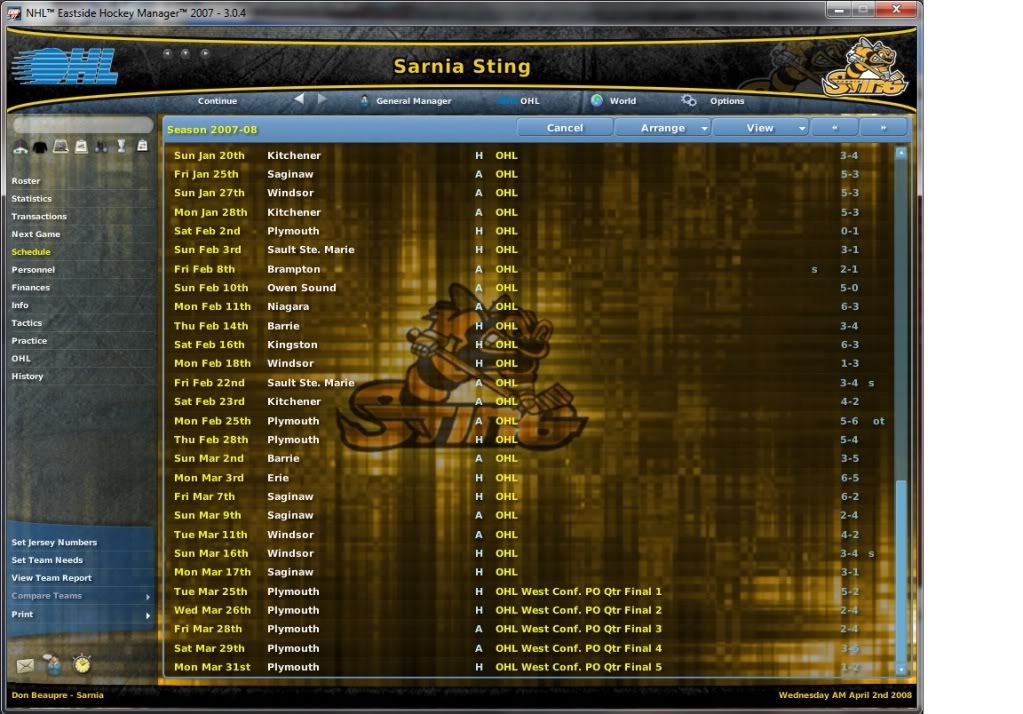
Task: Select the Fri Jan 25th Saginaw game
Action: pos(530,174)
